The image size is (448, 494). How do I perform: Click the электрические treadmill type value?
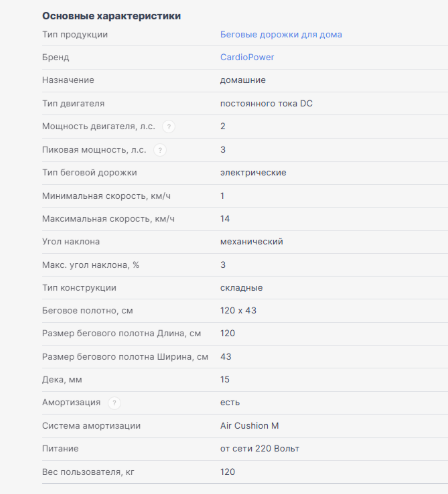pos(253,173)
